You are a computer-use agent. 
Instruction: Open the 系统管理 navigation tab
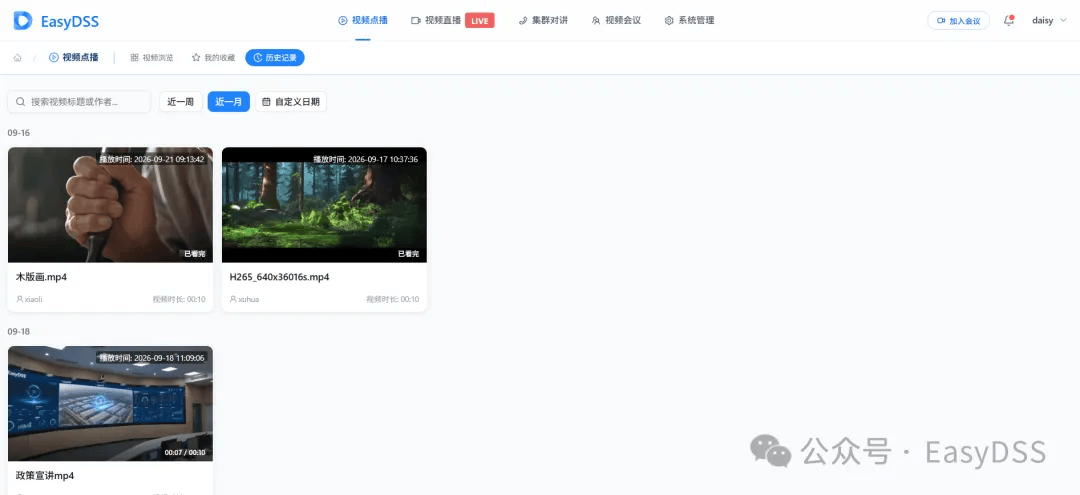(x=689, y=21)
